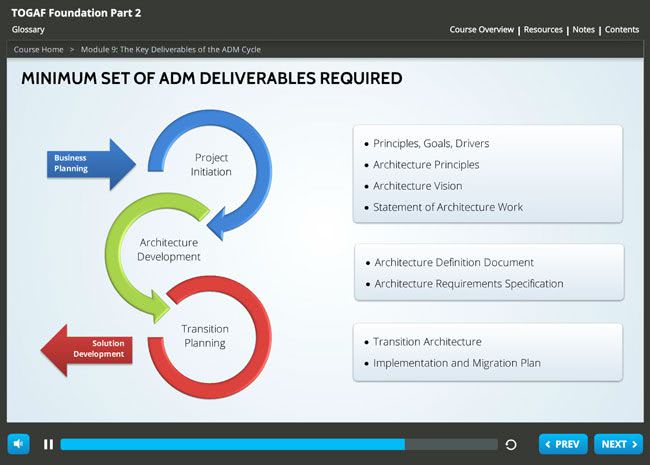
Task: Advance to next slide with NEXT
Action: 618,444
